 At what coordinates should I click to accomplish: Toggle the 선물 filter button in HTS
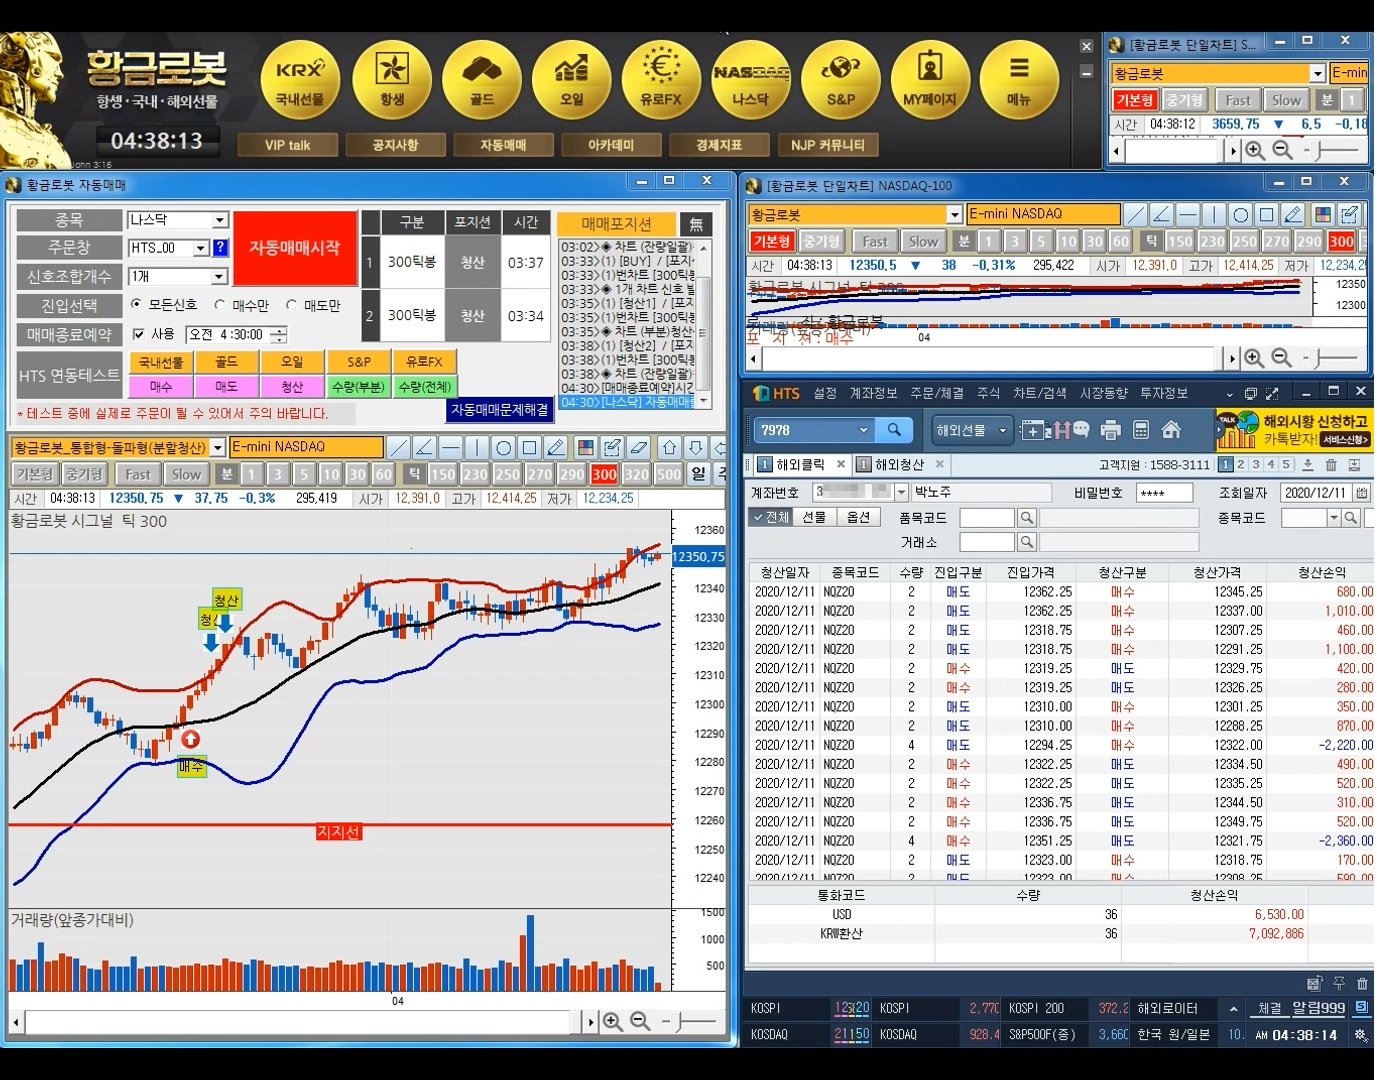pyautogui.click(x=815, y=517)
